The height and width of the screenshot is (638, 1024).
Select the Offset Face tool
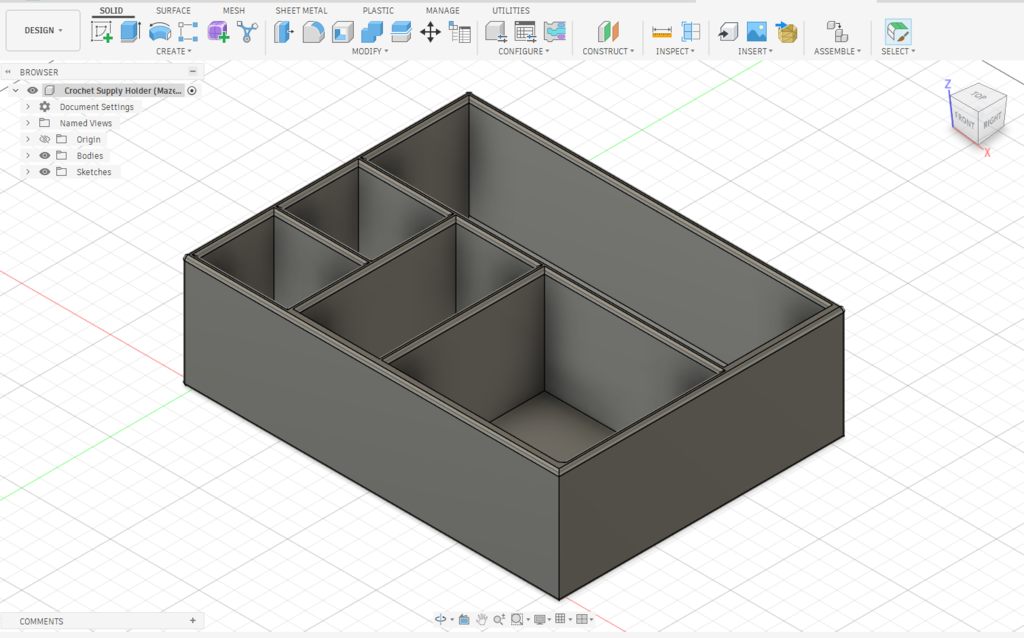pyautogui.click(x=401, y=31)
